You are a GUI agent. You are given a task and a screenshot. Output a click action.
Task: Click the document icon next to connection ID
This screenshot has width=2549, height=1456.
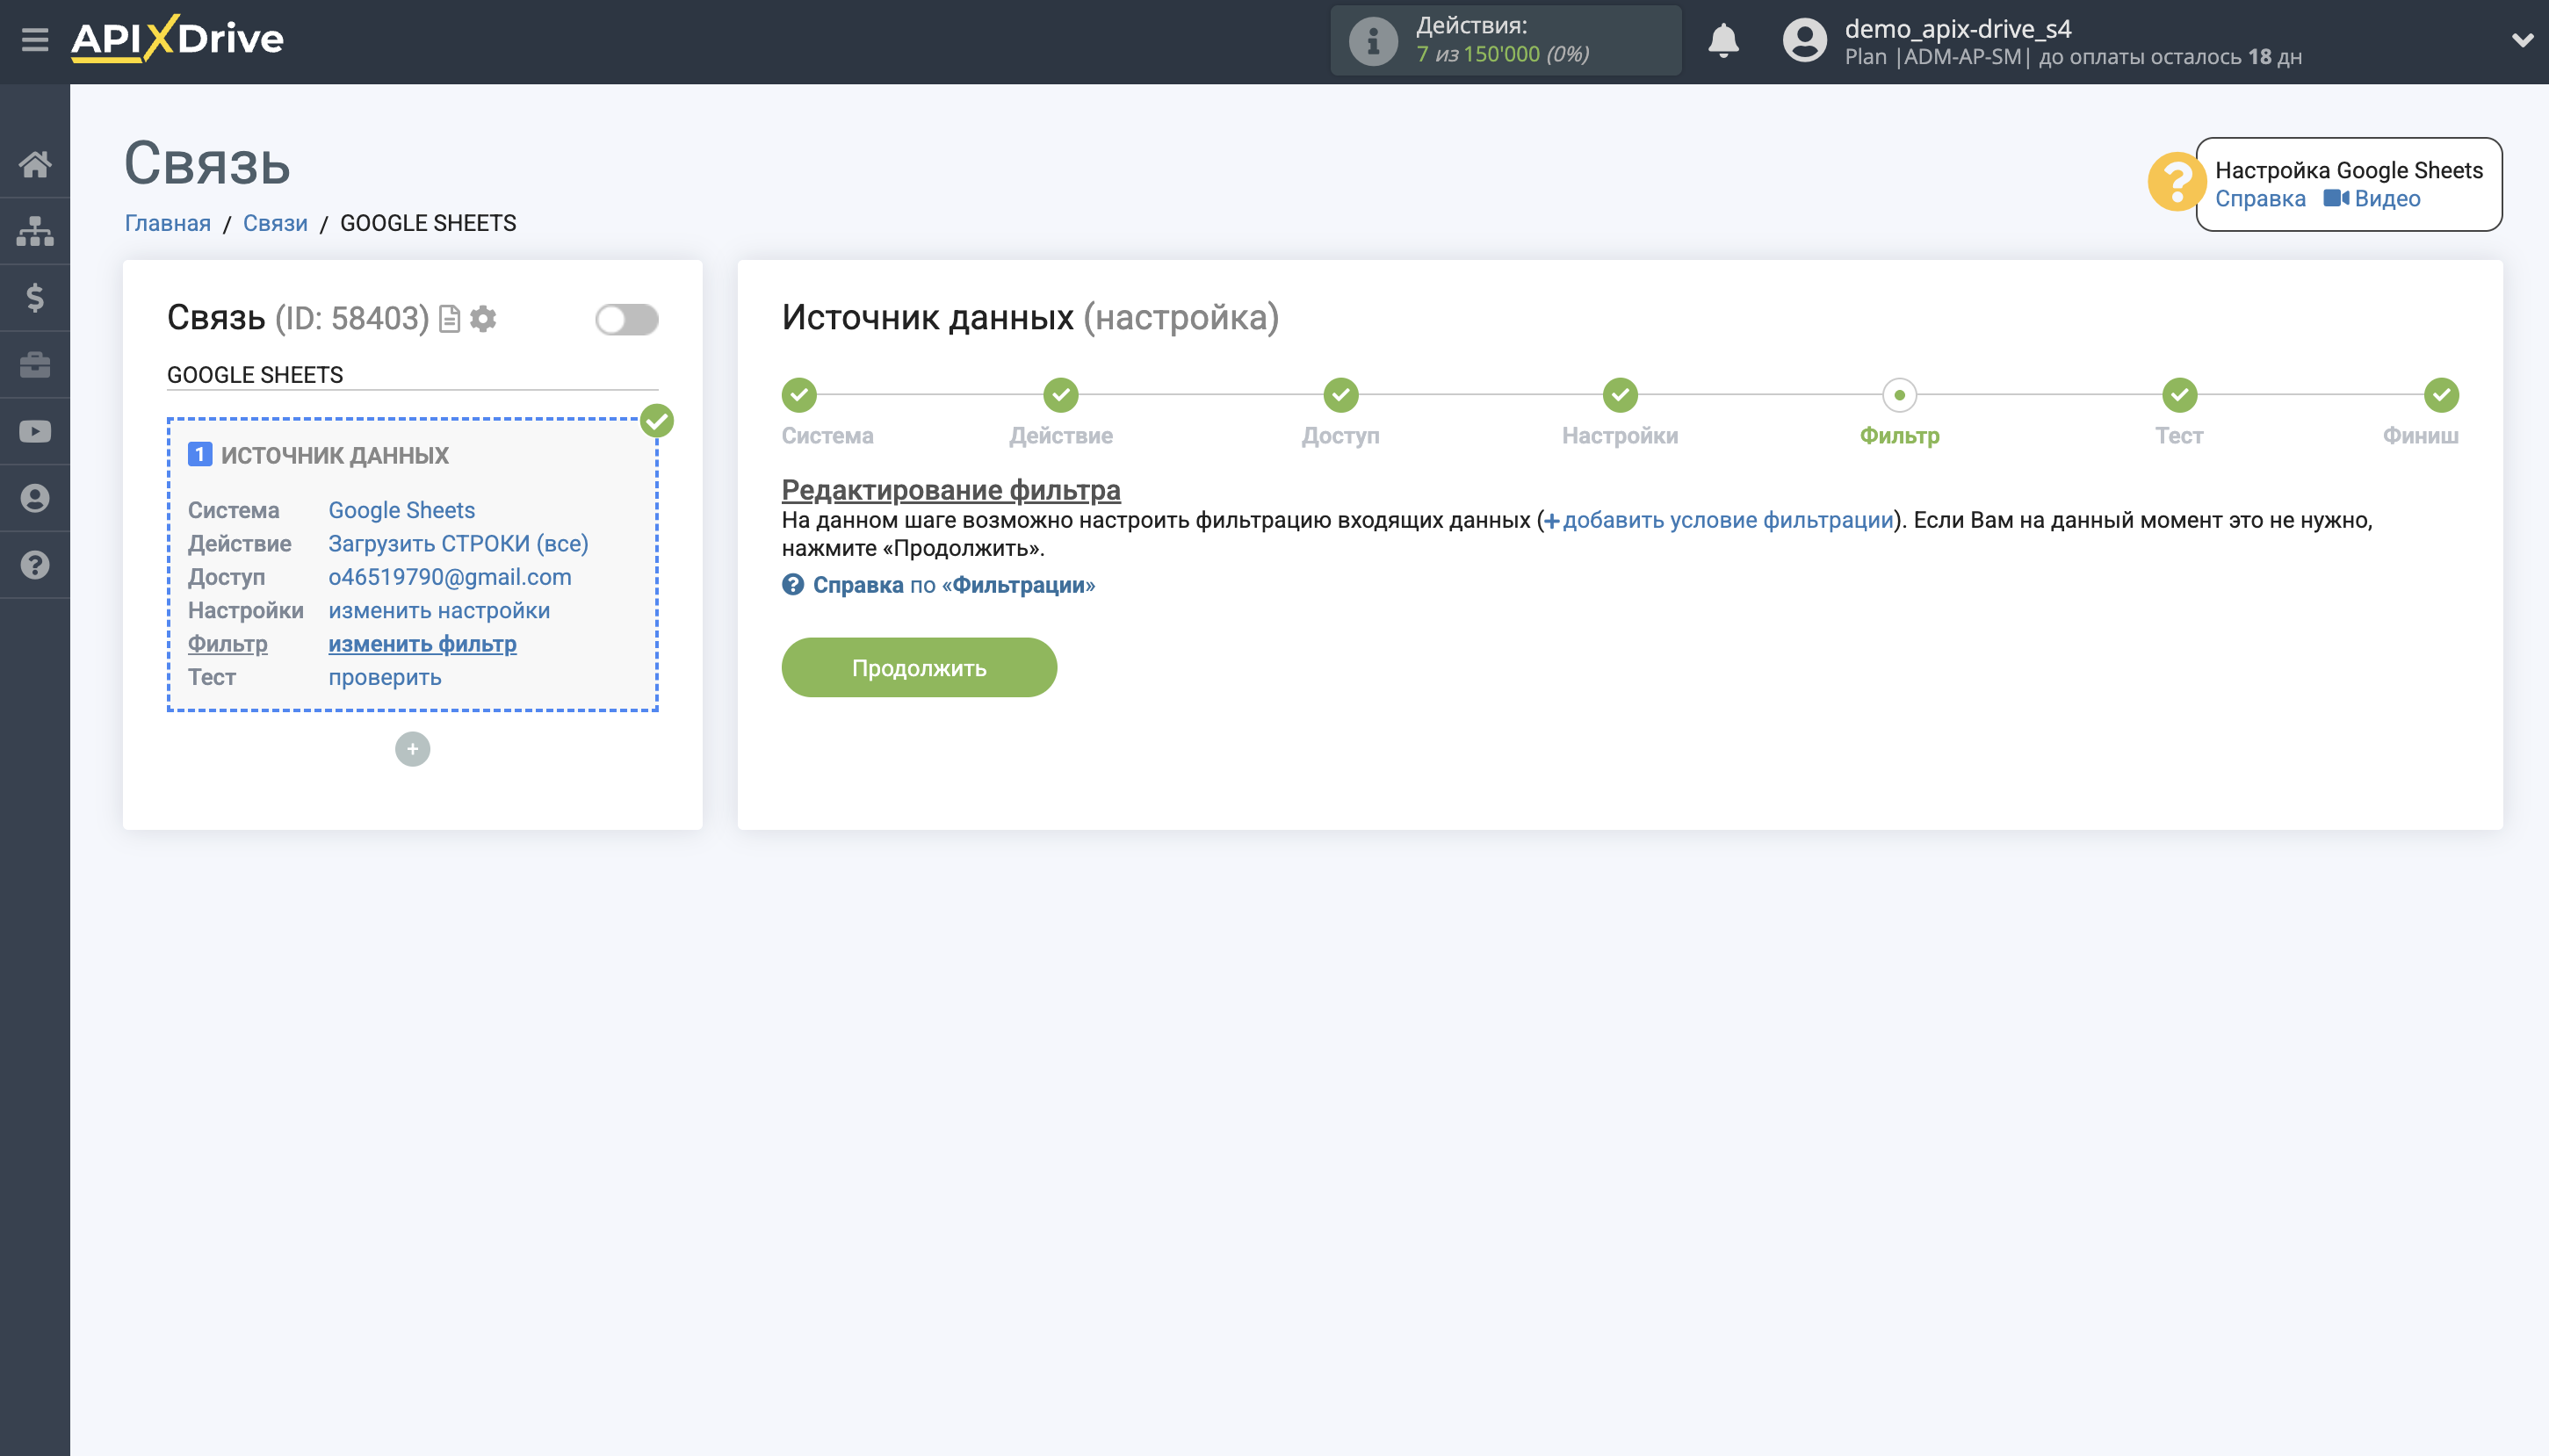[x=449, y=319]
